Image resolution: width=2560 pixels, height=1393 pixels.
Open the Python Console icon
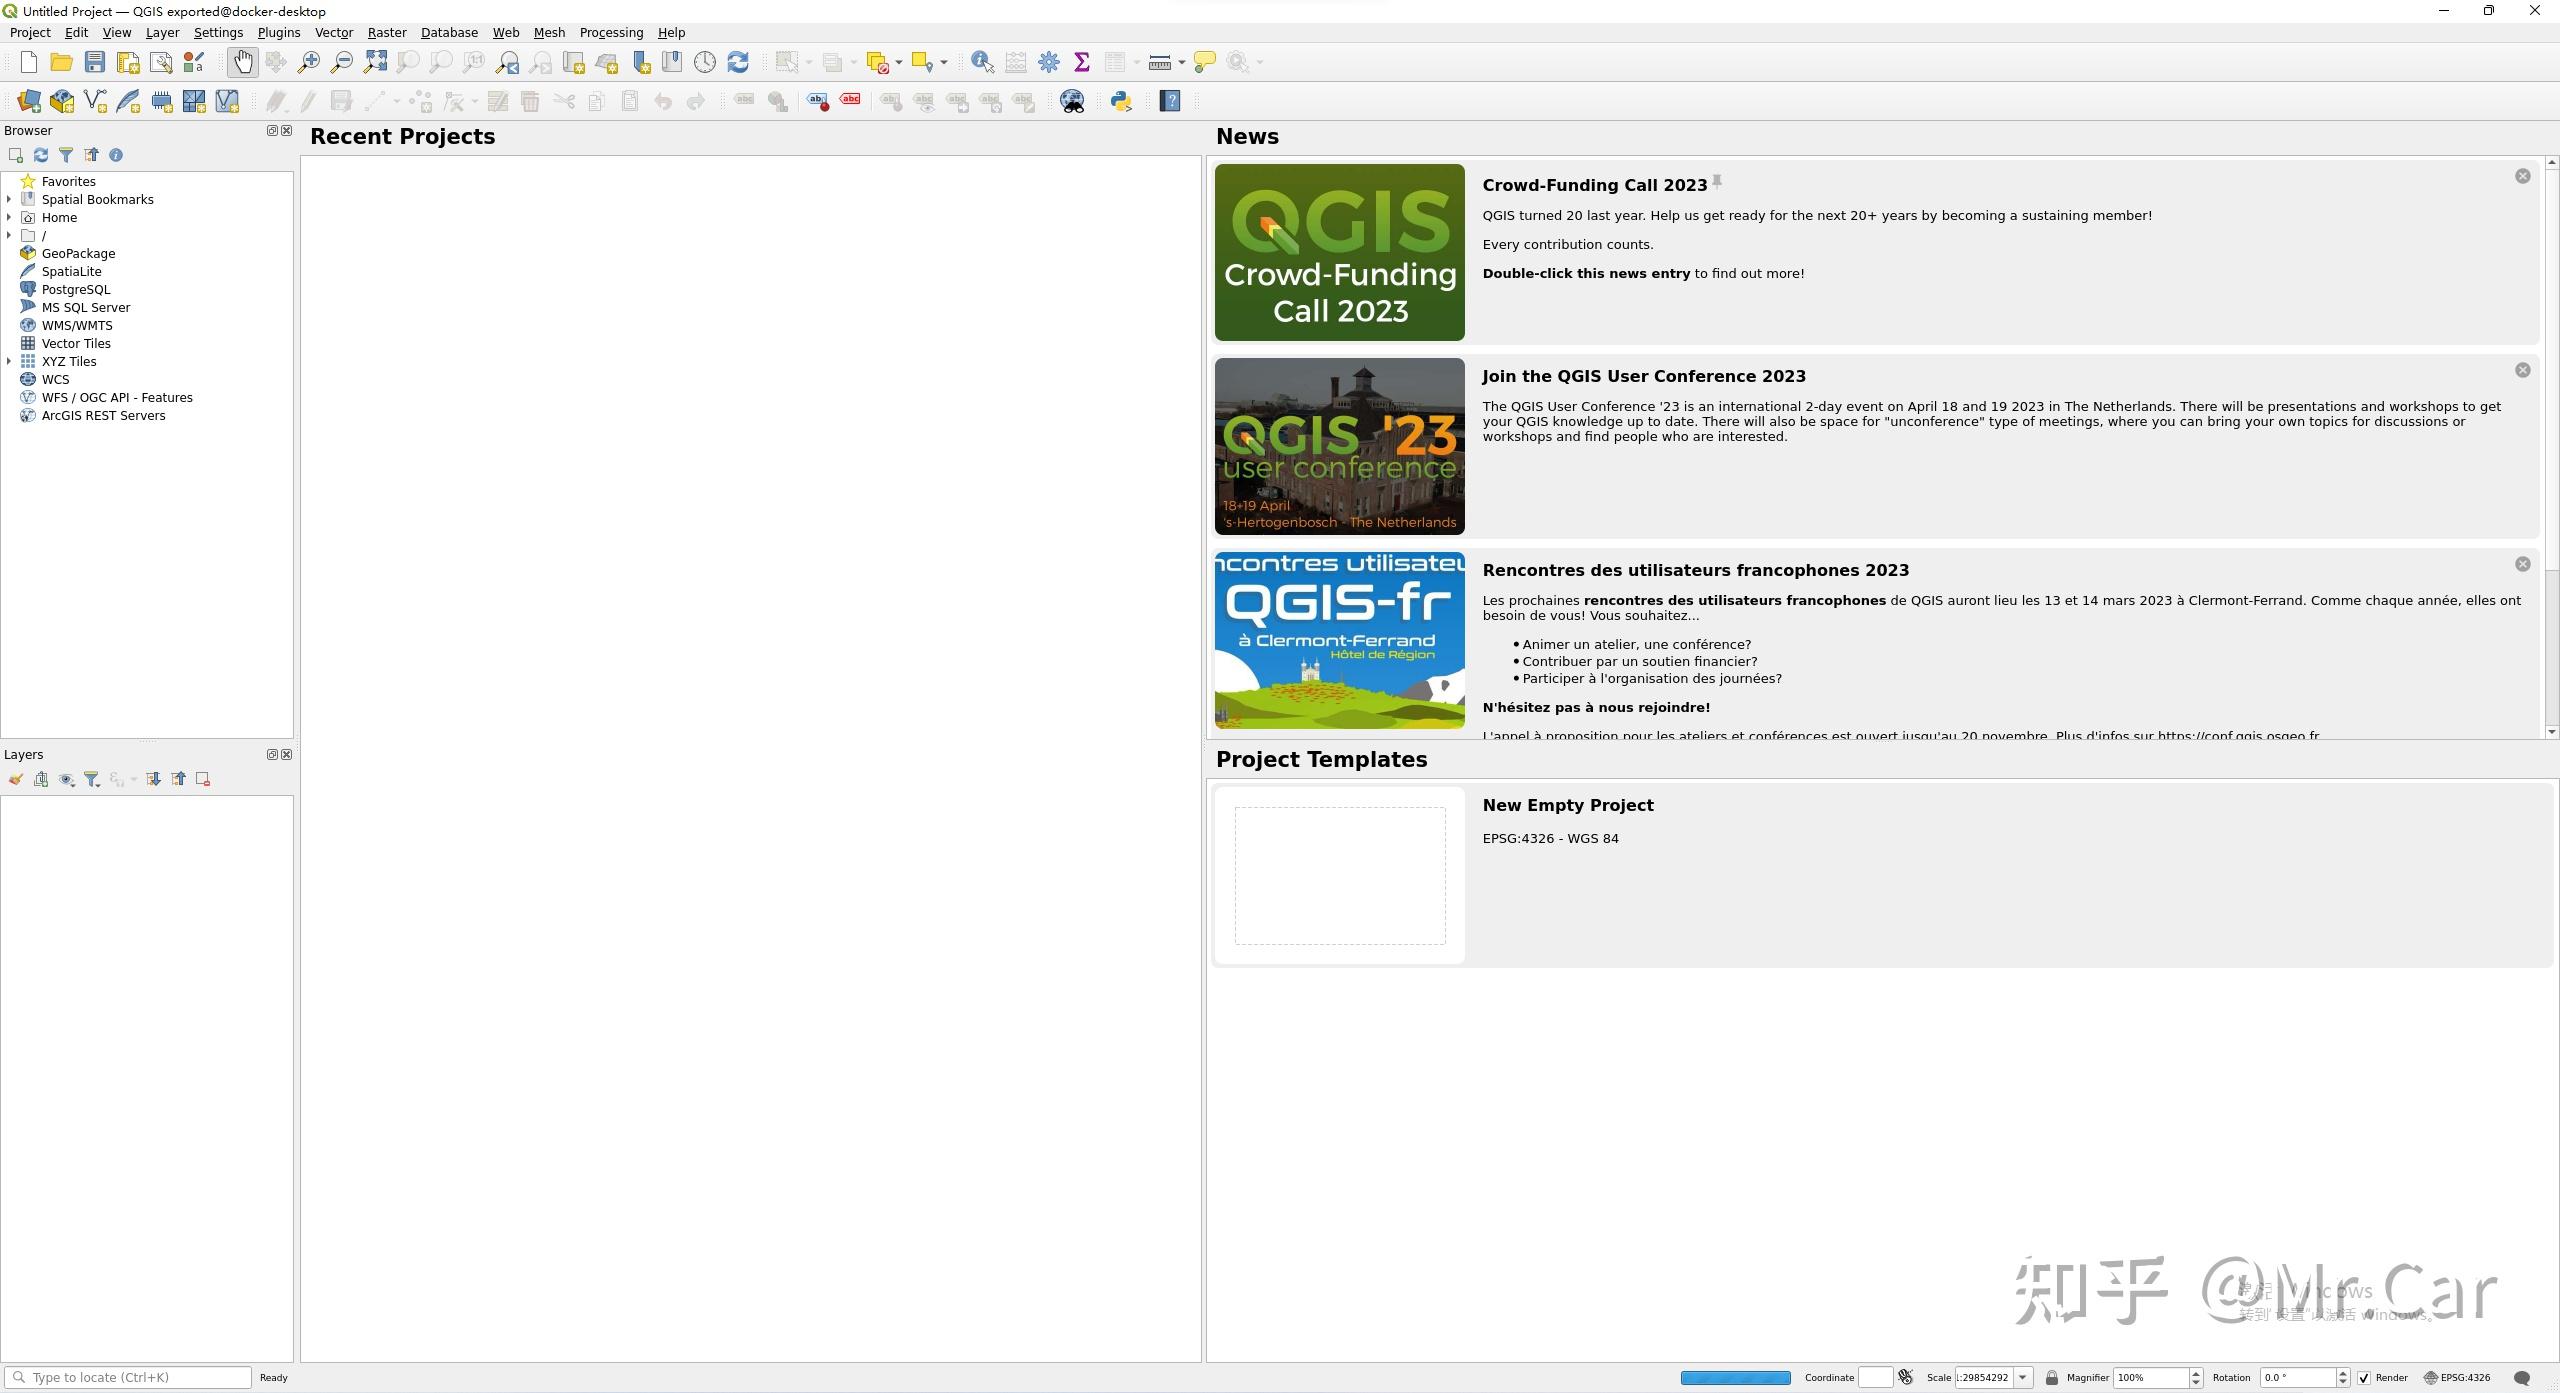click(x=1121, y=101)
